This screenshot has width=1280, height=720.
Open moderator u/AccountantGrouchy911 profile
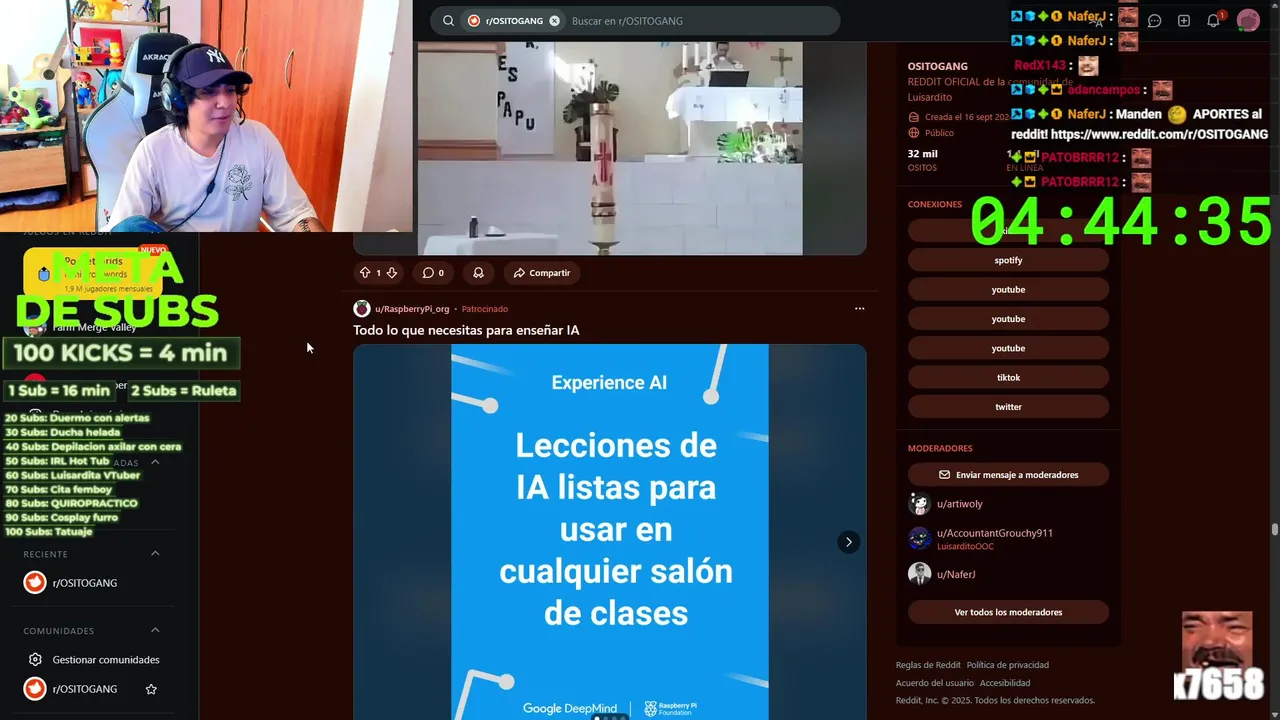click(995, 533)
